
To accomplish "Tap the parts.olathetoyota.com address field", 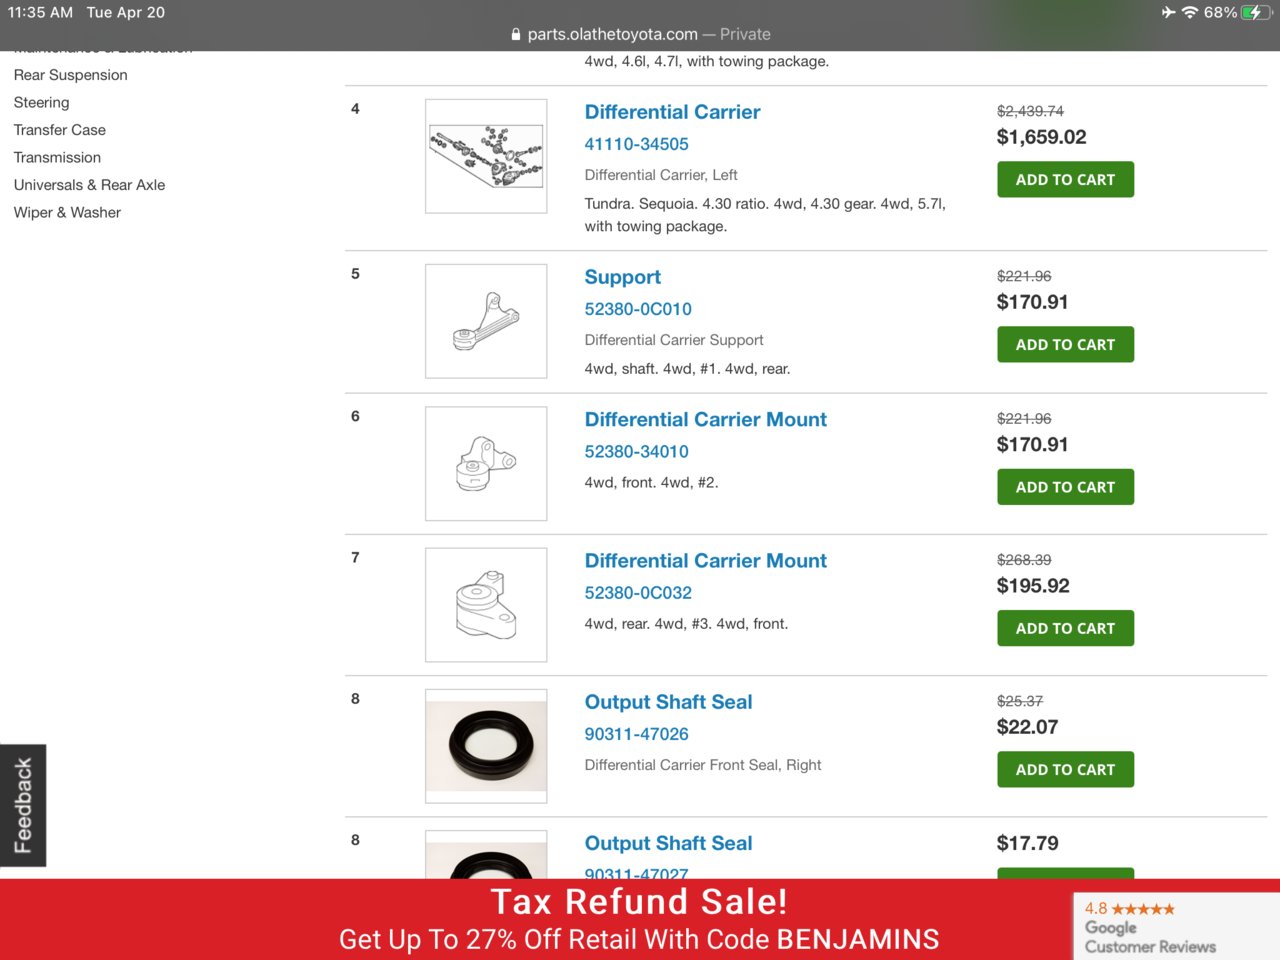I will 640,34.
